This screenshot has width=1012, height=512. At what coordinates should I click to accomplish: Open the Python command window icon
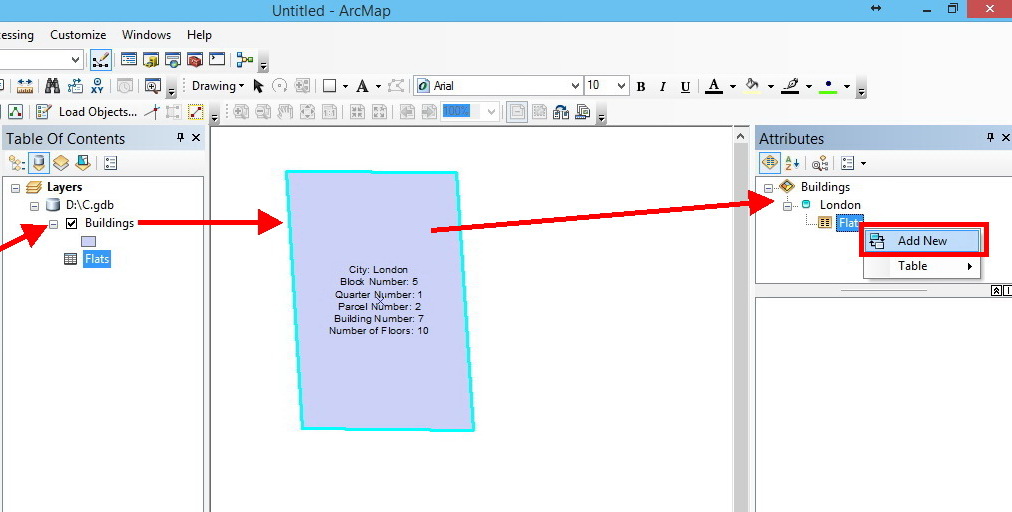point(218,59)
